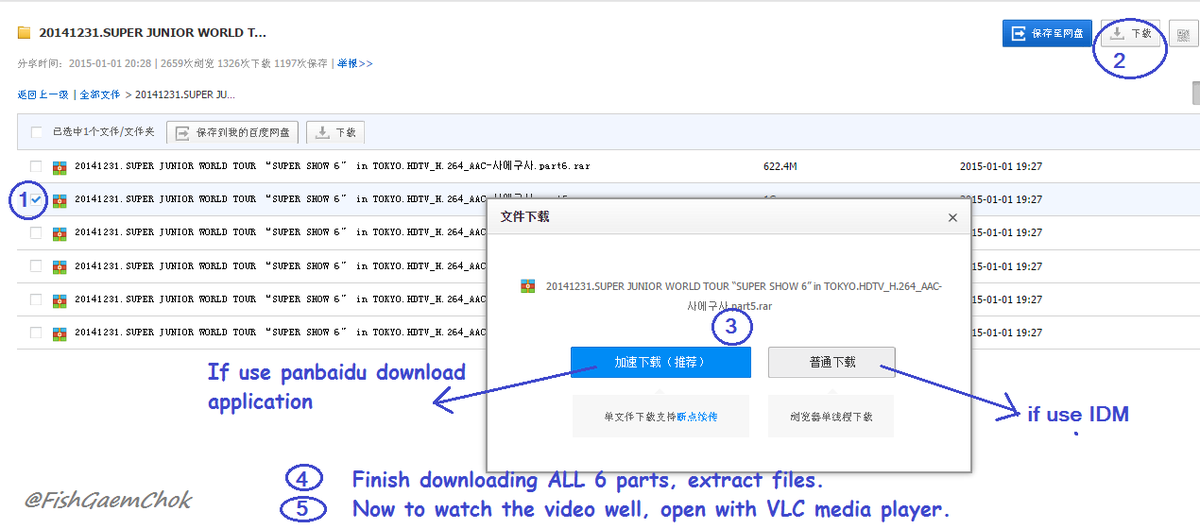
Task: Click the part5.rar file name in the dialog
Action: point(743,296)
